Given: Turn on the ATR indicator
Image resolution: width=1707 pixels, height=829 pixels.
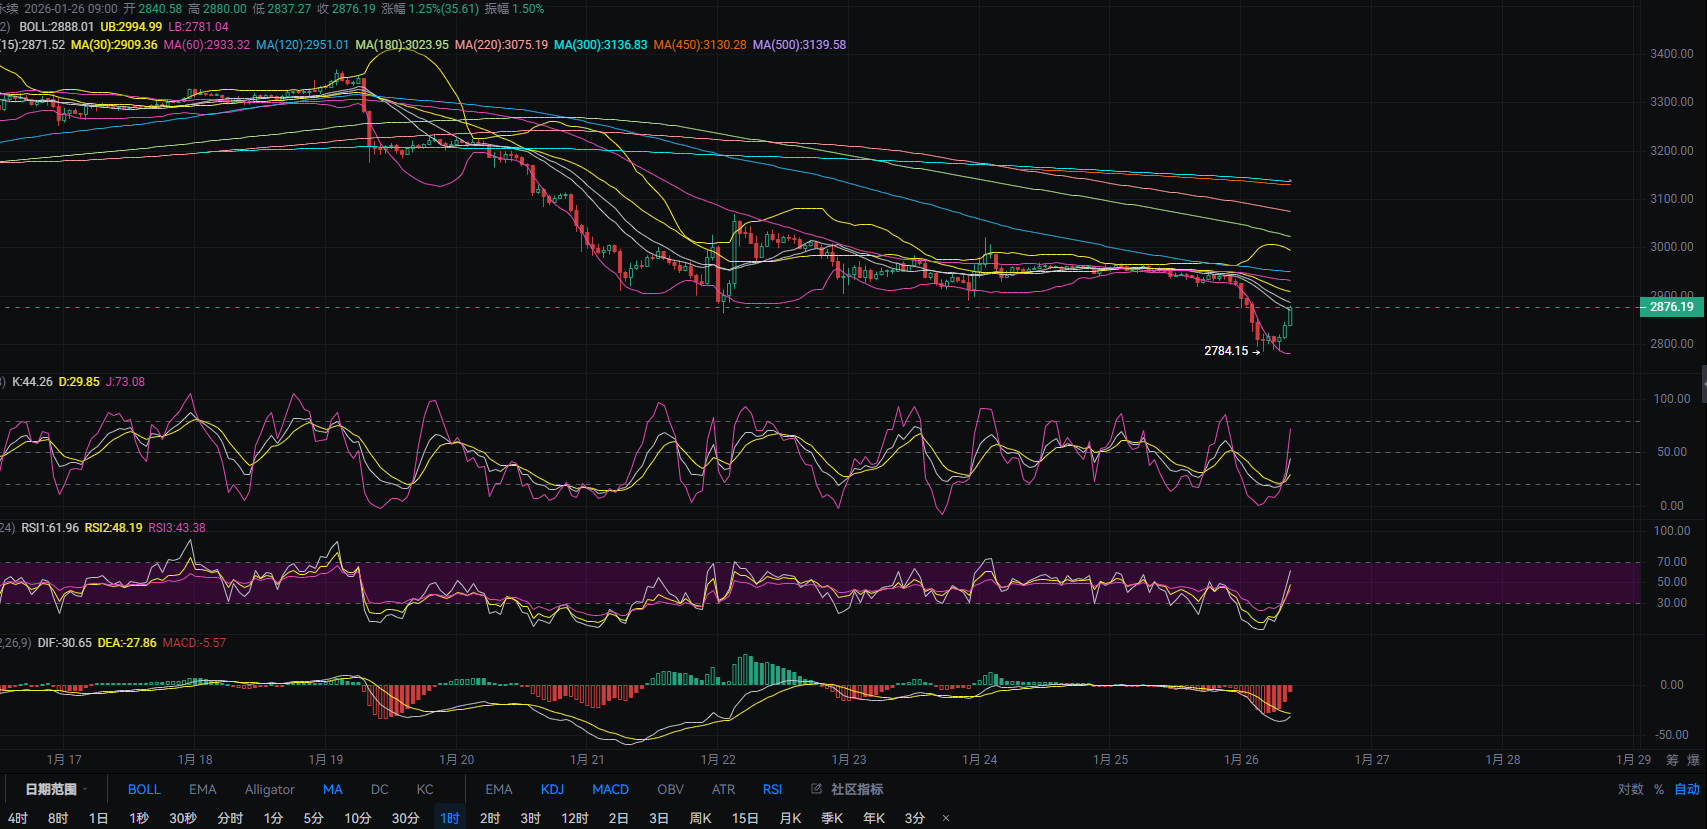Looking at the screenshot, I should tap(723, 789).
